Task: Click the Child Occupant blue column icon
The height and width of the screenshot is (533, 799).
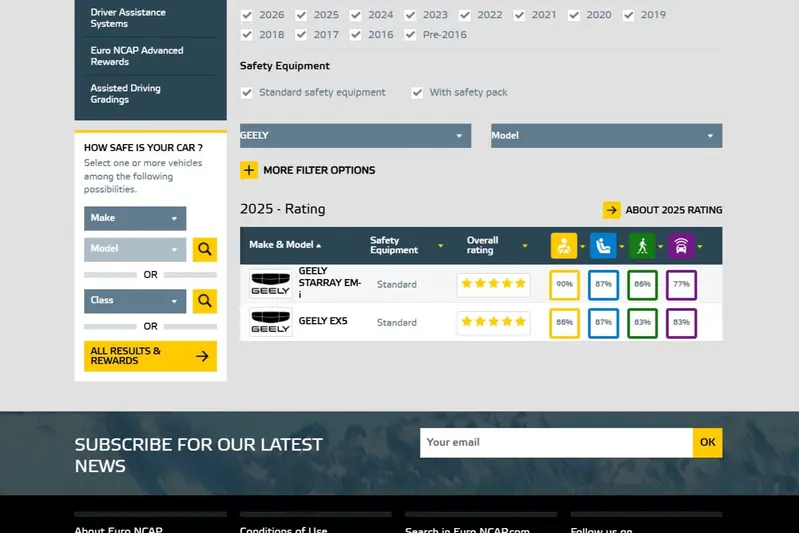Action: point(603,245)
